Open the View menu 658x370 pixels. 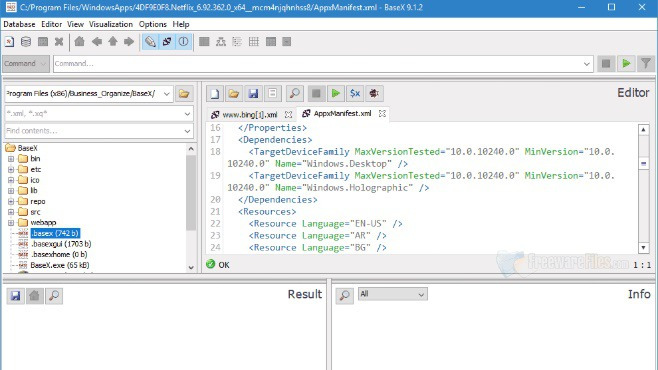pyautogui.click(x=76, y=24)
